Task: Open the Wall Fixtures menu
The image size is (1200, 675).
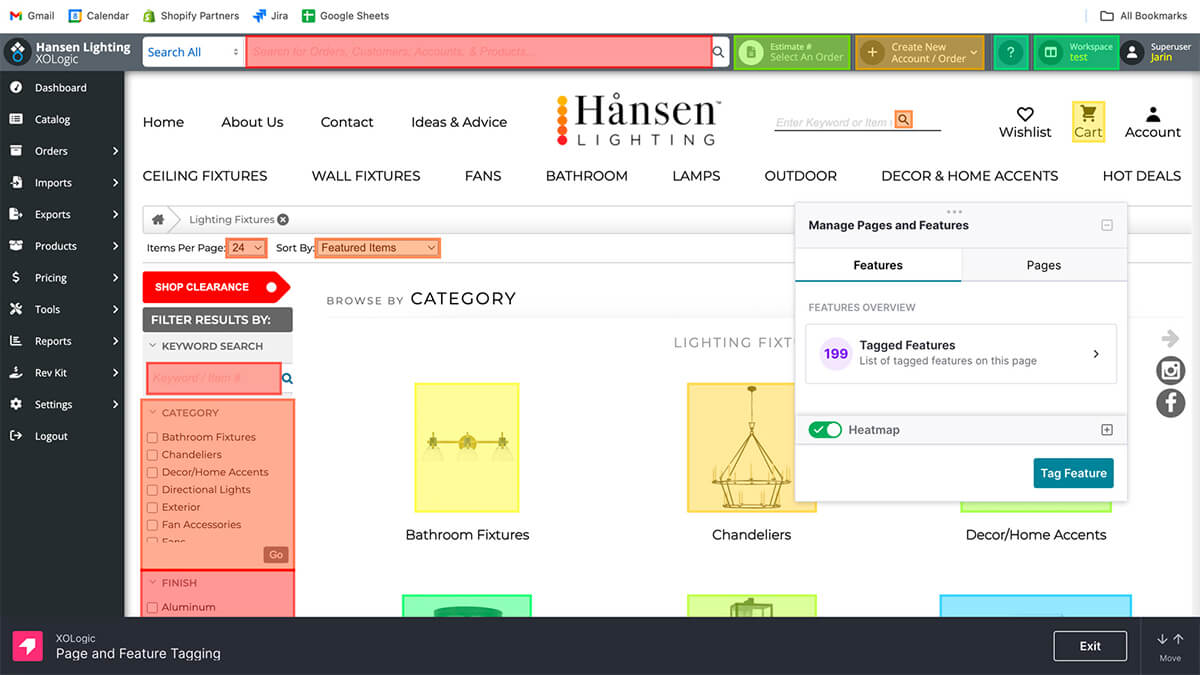Action: pyautogui.click(x=366, y=176)
